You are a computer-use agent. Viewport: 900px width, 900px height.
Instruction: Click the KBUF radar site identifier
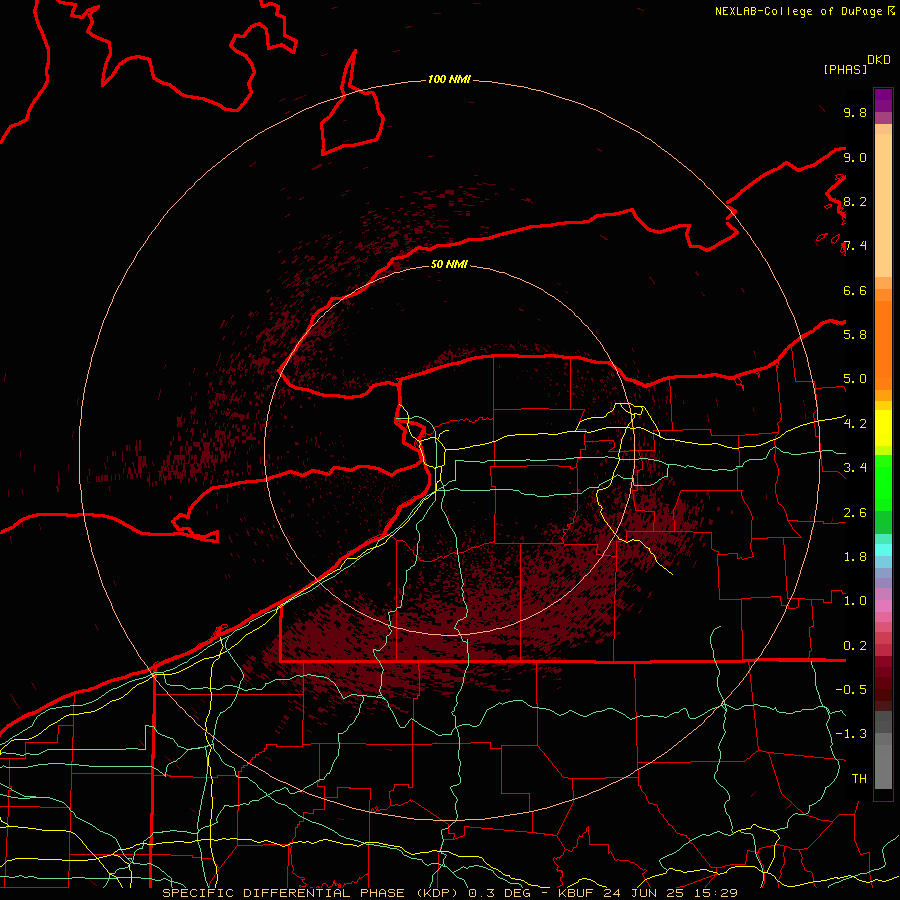(x=577, y=893)
